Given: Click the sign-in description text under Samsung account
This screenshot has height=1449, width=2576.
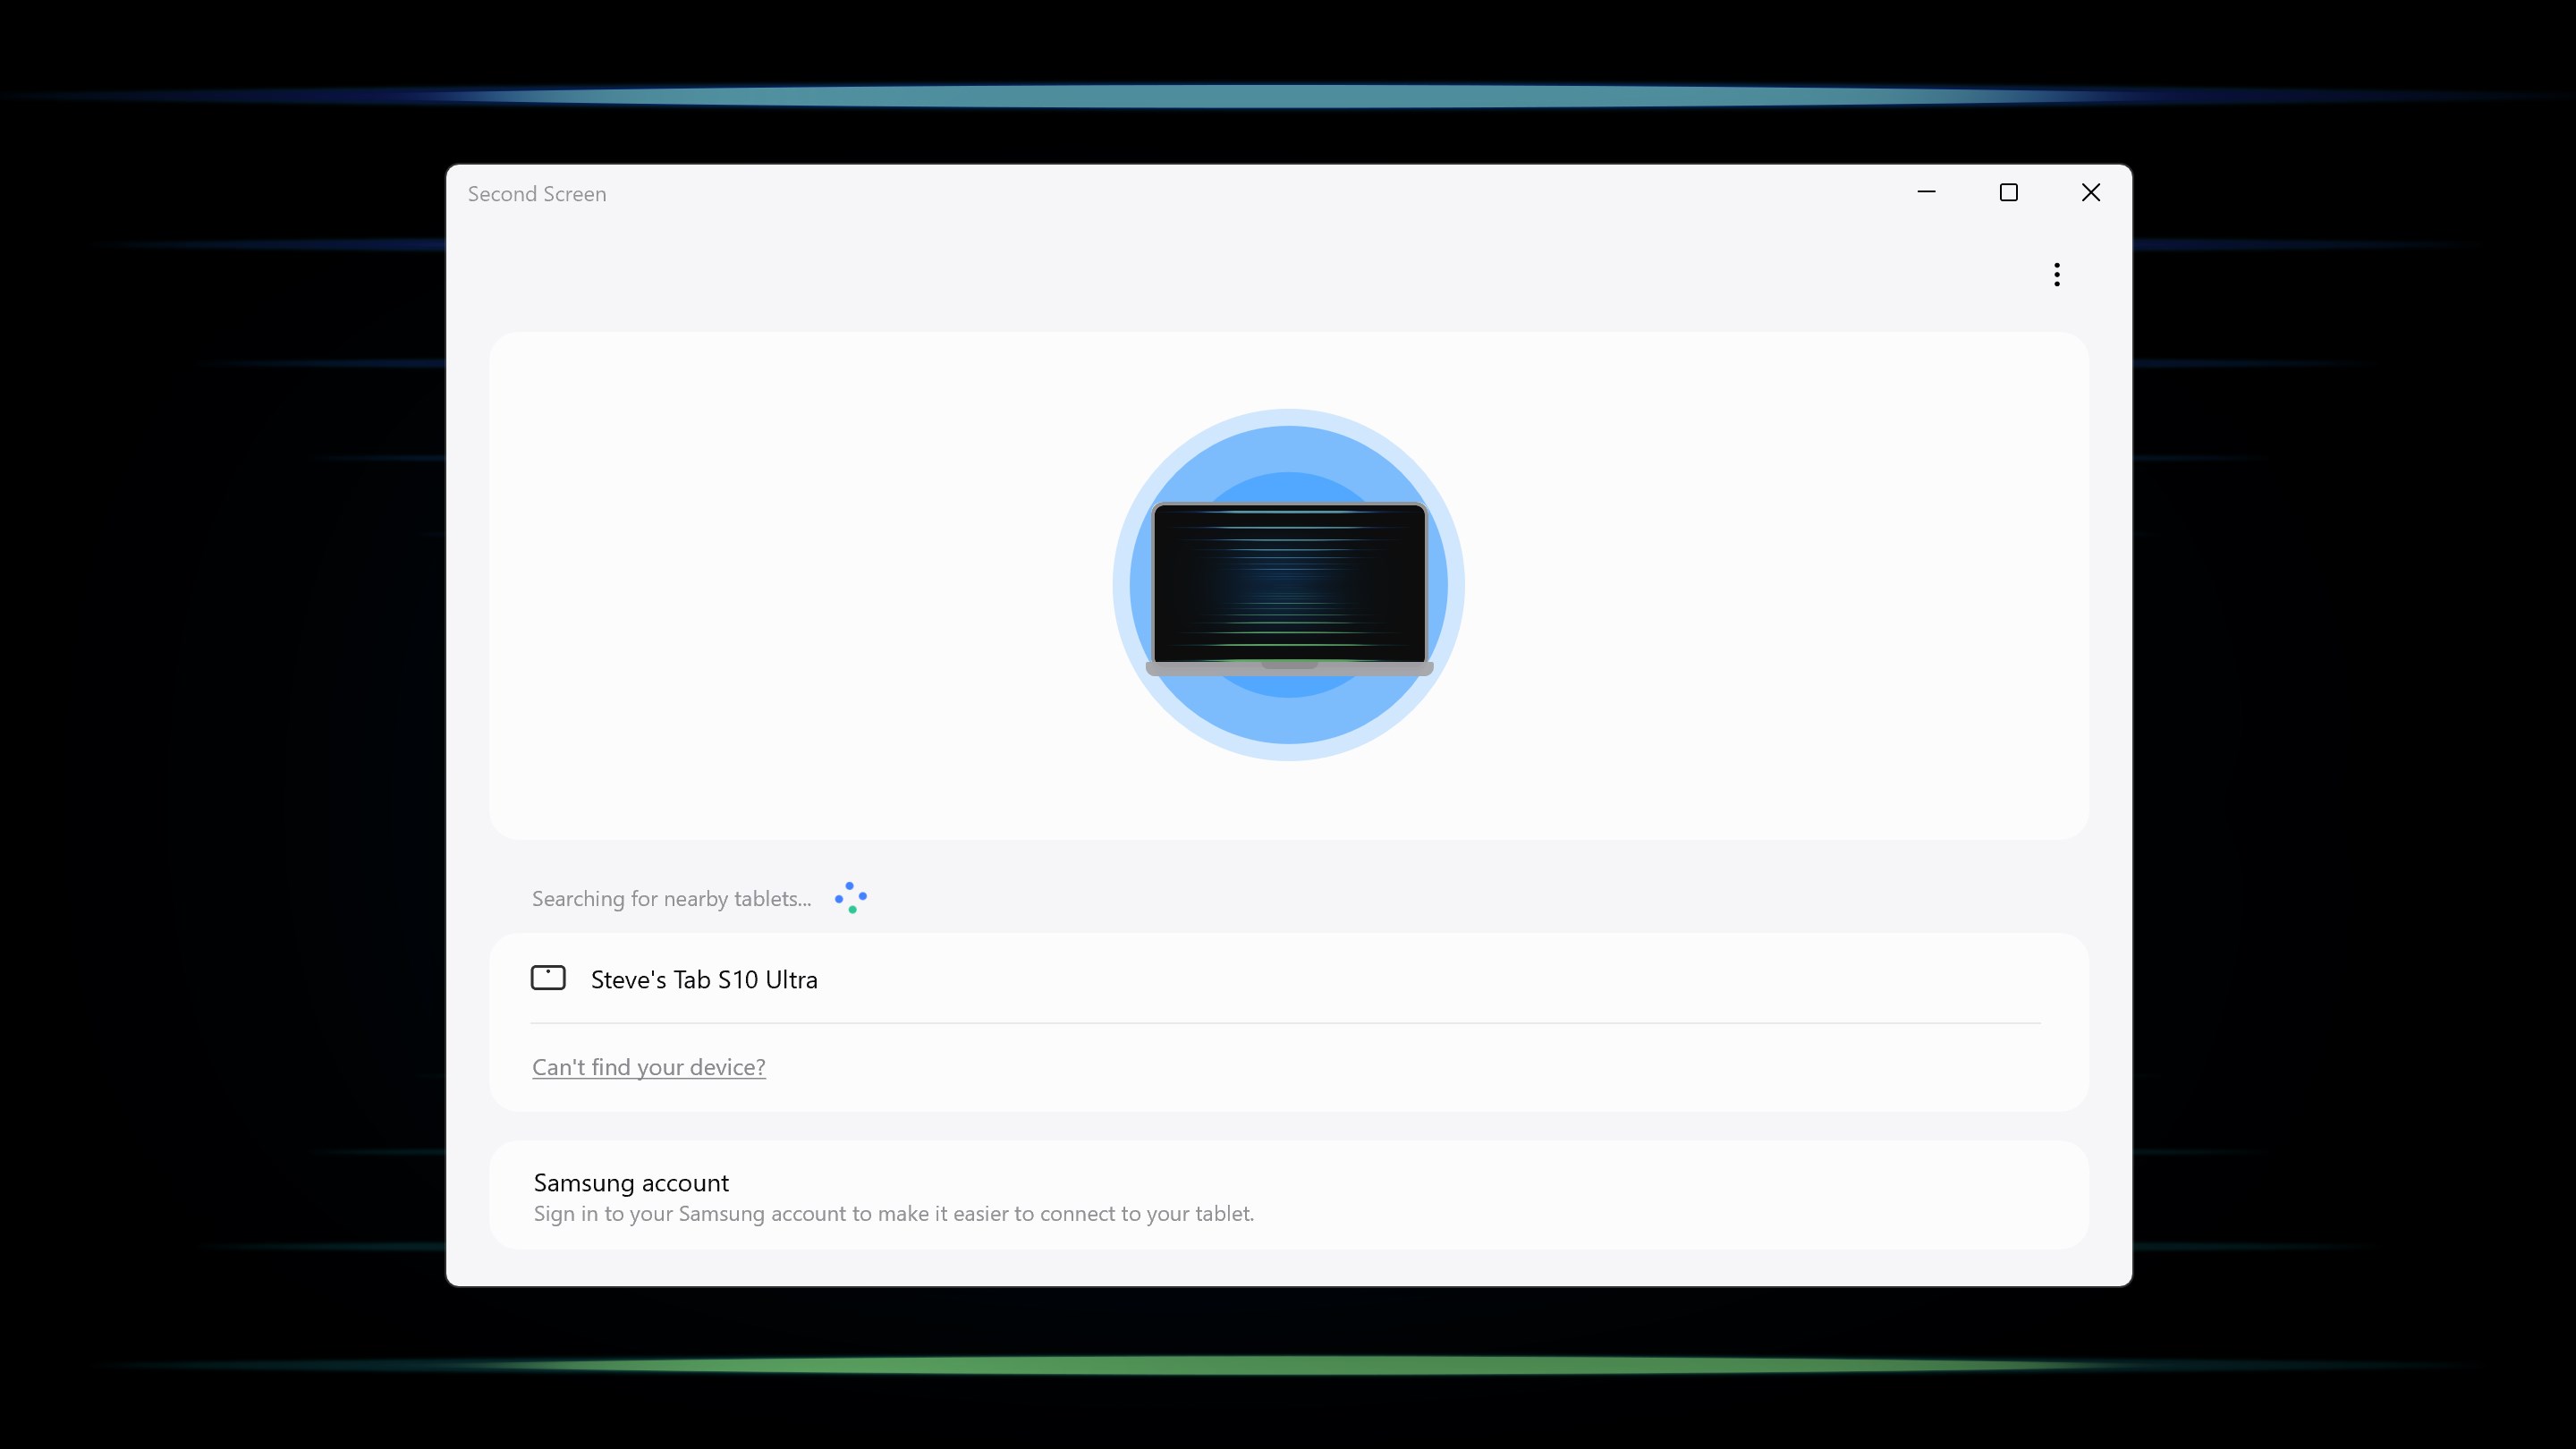Looking at the screenshot, I should coord(893,1213).
